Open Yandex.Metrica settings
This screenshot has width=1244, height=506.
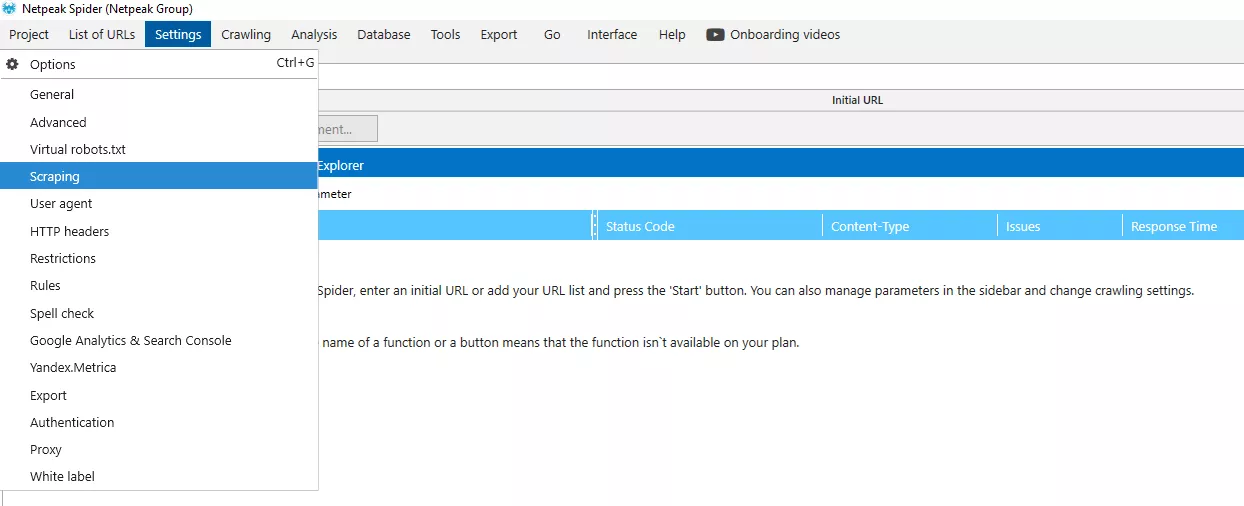(159, 367)
